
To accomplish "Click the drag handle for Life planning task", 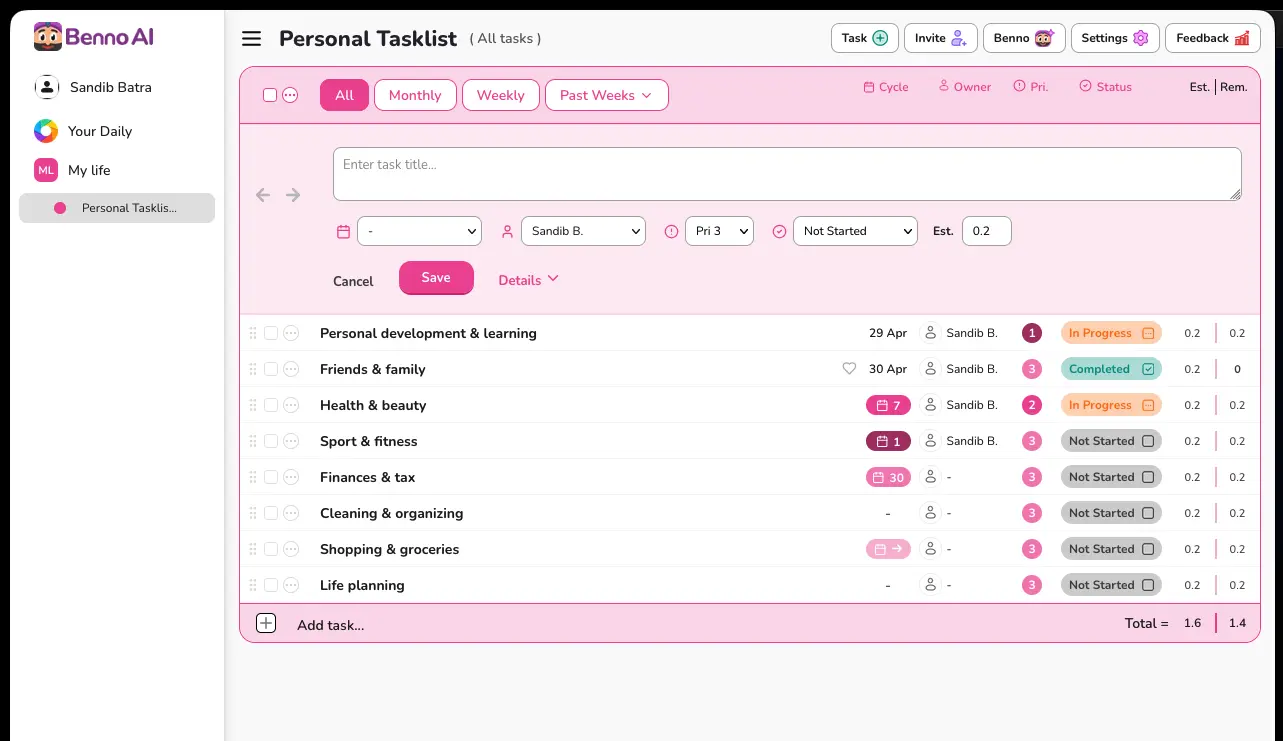I will click(253, 585).
